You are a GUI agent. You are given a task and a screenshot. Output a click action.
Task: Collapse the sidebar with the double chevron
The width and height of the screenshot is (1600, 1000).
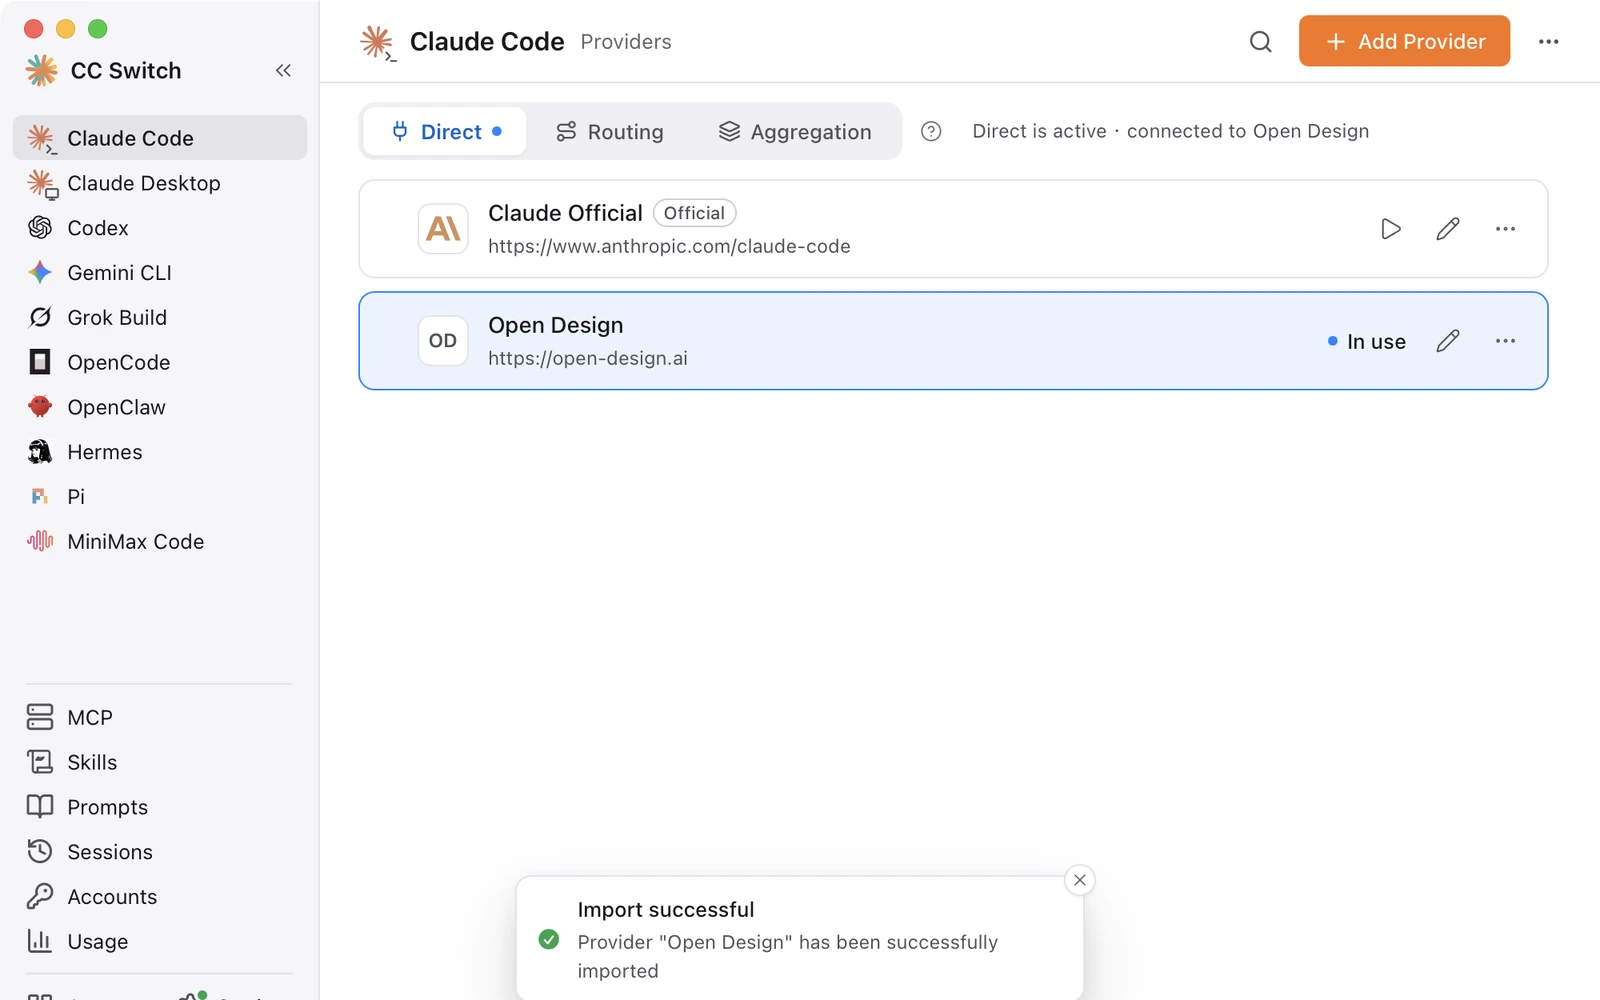pyautogui.click(x=283, y=70)
